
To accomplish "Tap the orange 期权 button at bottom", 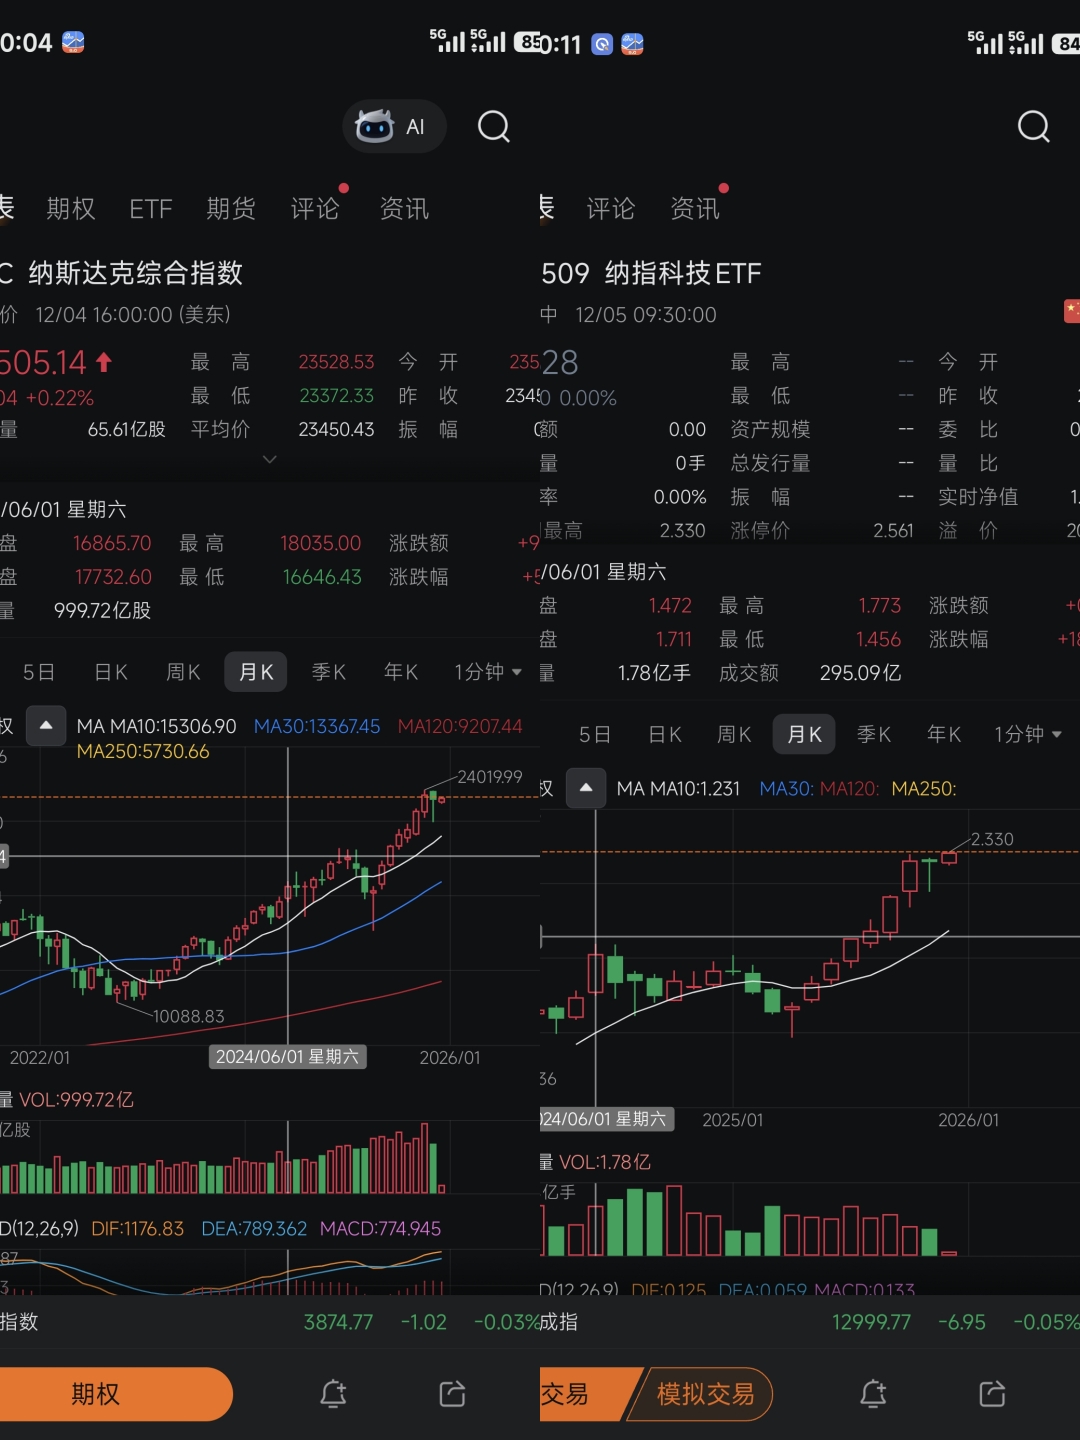I will (116, 1394).
